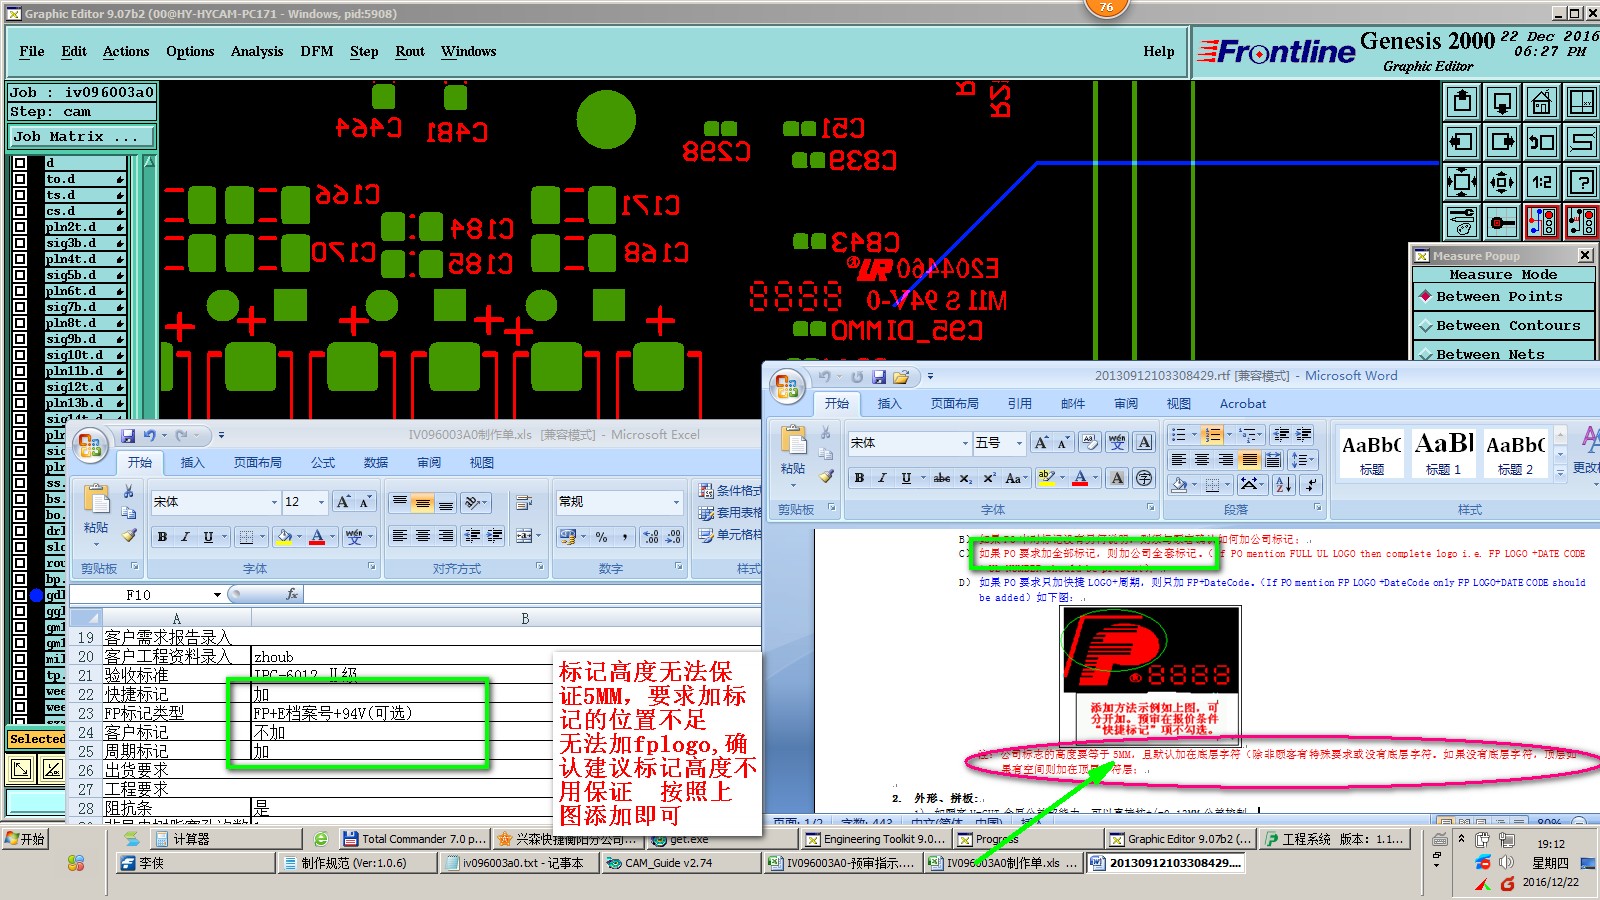Toggle checkbox for layer to.d

point(20,179)
